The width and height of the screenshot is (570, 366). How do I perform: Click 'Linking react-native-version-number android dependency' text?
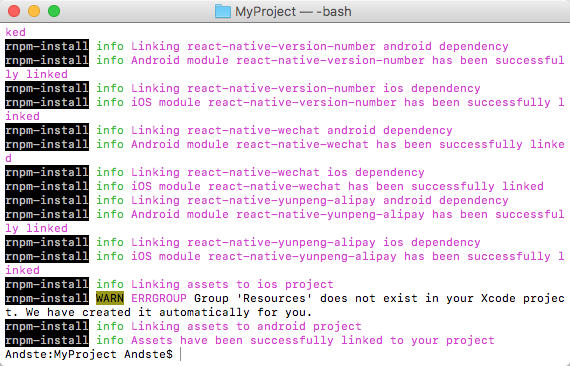320,47
